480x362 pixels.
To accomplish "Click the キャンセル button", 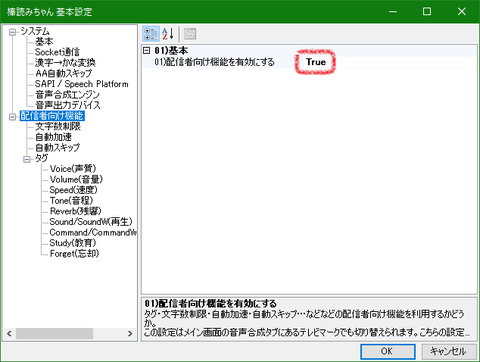I will [x=448, y=351].
